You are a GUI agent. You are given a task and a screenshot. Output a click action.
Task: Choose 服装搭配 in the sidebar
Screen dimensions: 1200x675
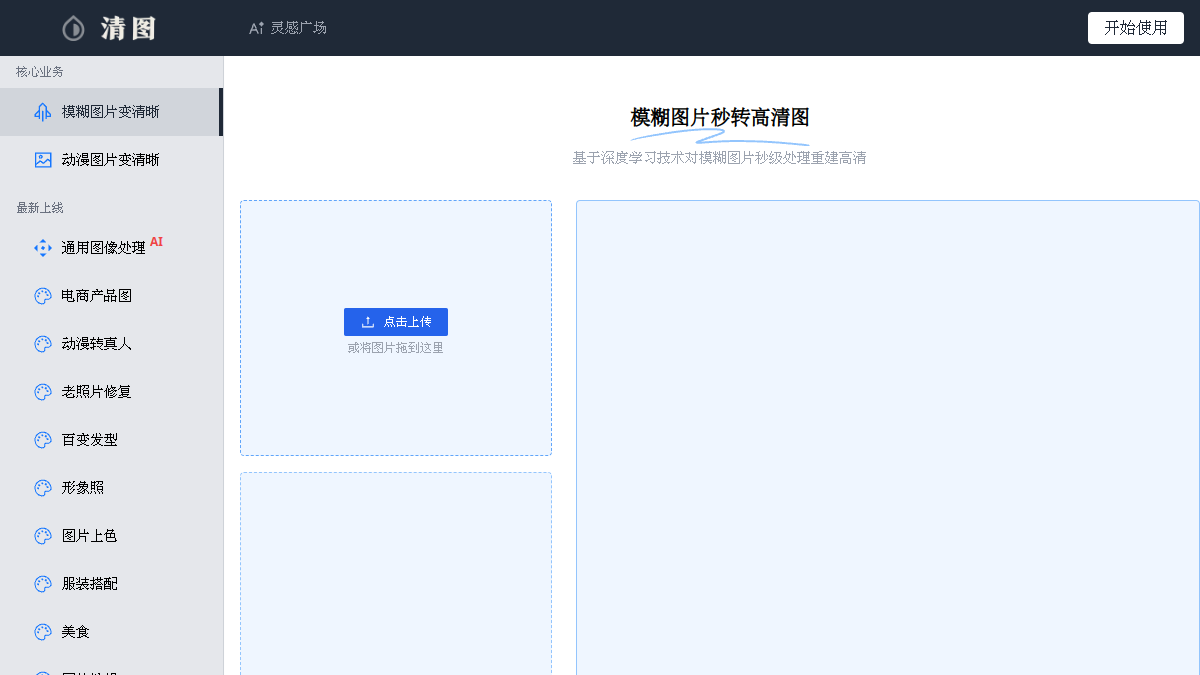click(110, 584)
